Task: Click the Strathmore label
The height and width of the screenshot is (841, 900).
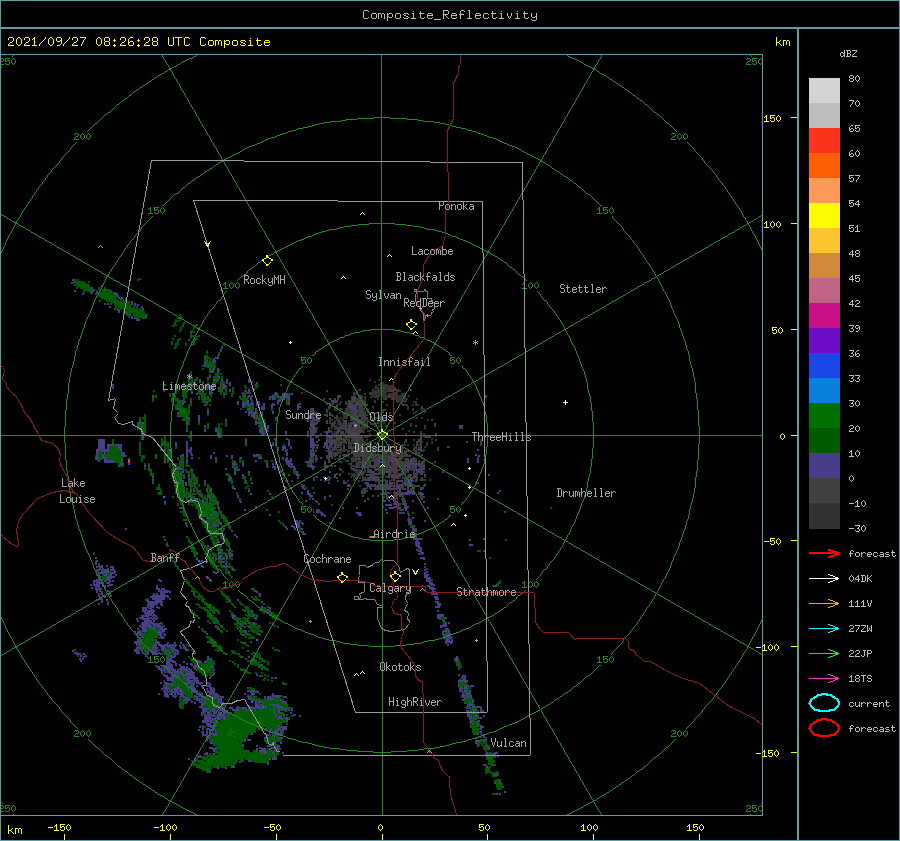Action: (486, 592)
